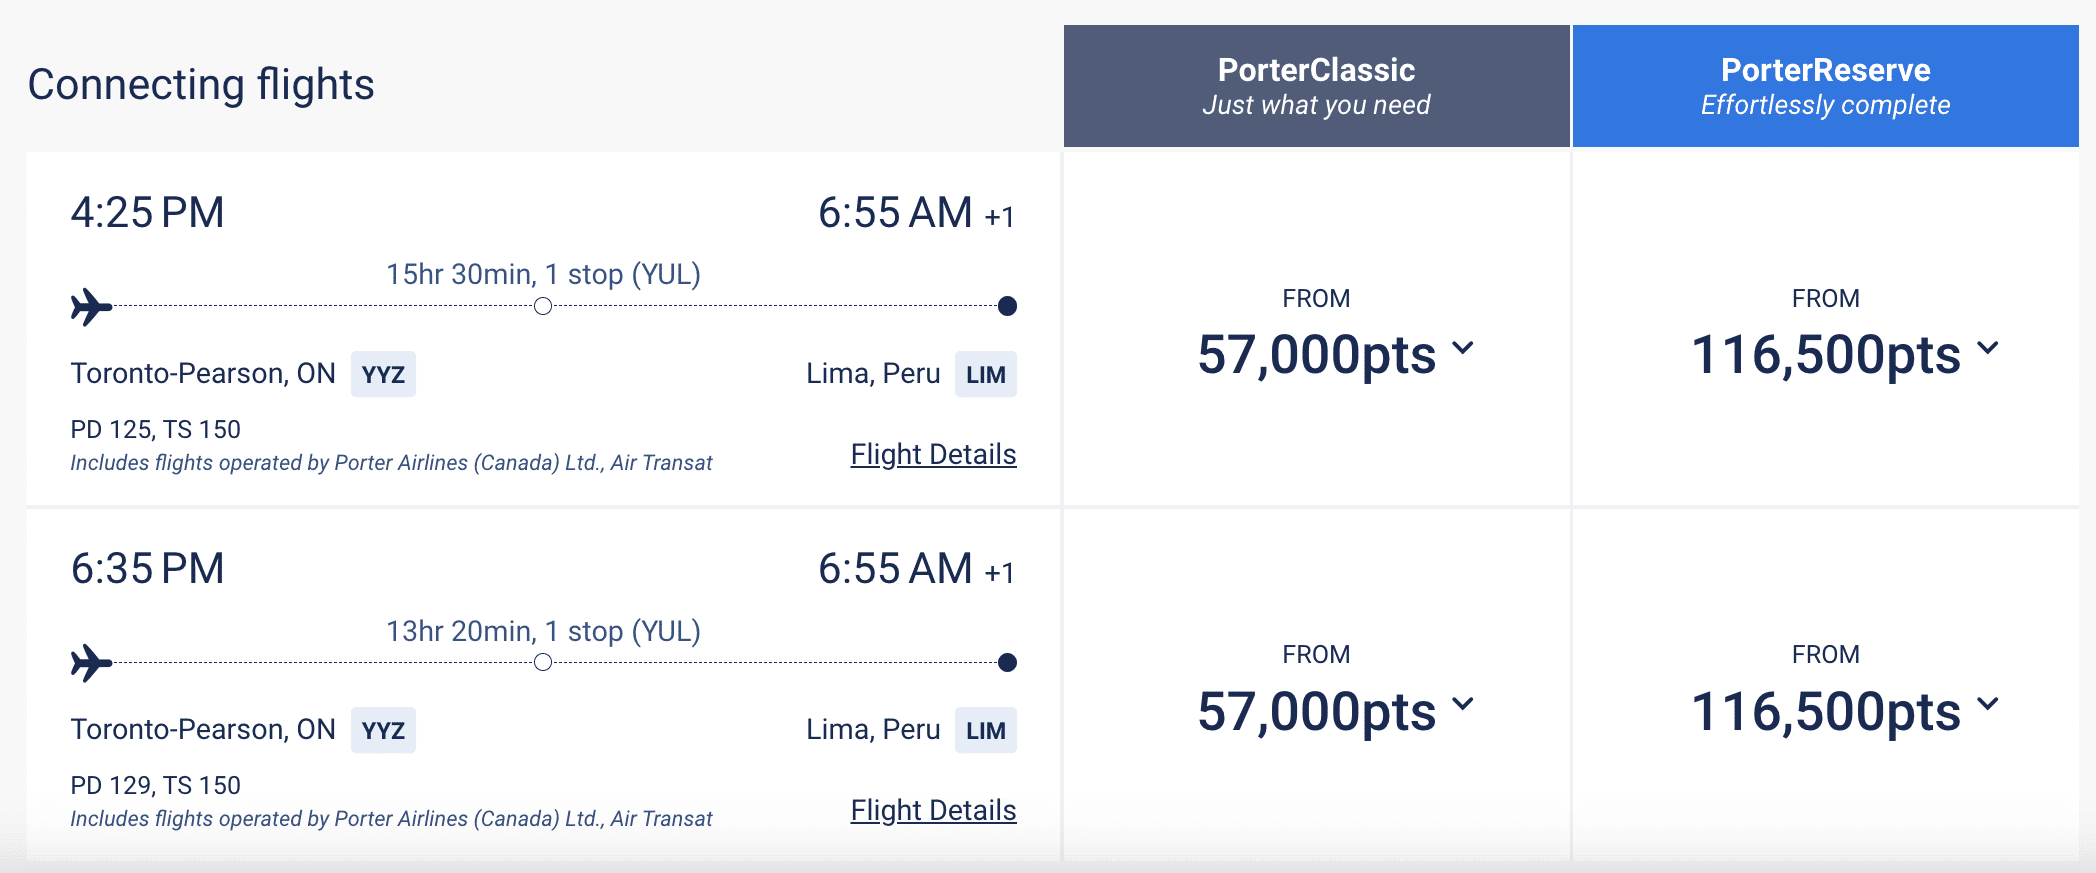This screenshot has height=873, width=2096.
Task: Open Flight Details for PD 125 flight
Action: point(933,455)
